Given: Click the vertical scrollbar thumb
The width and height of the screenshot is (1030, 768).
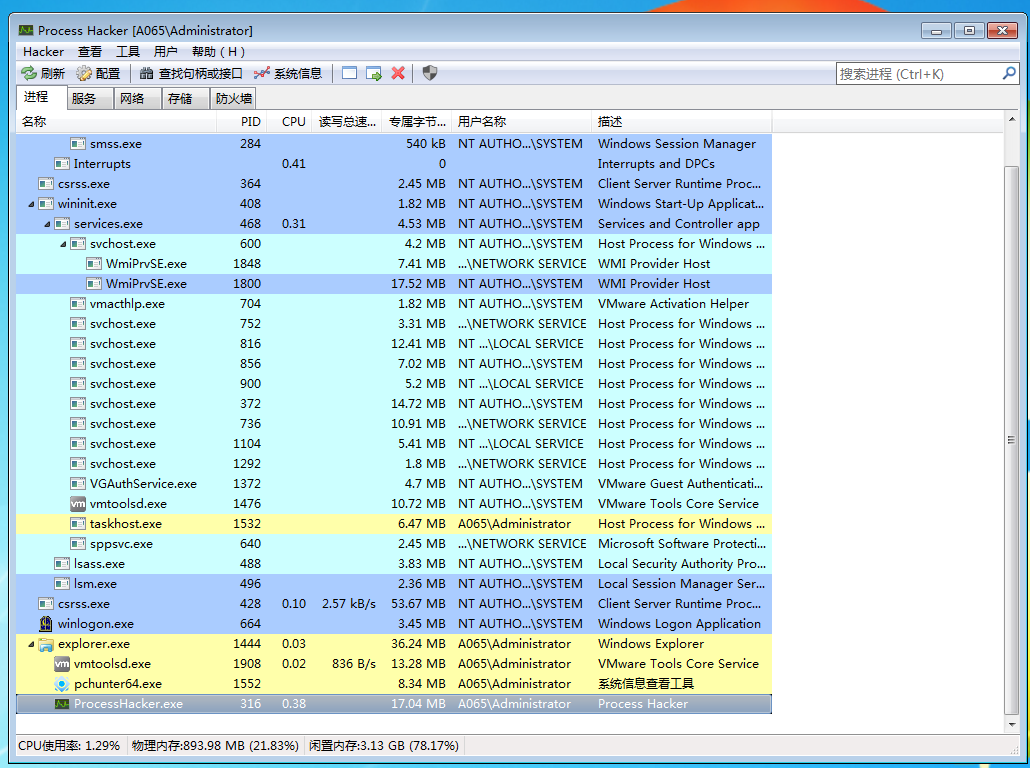Looking at the screenshot, I should [1012, 440].
